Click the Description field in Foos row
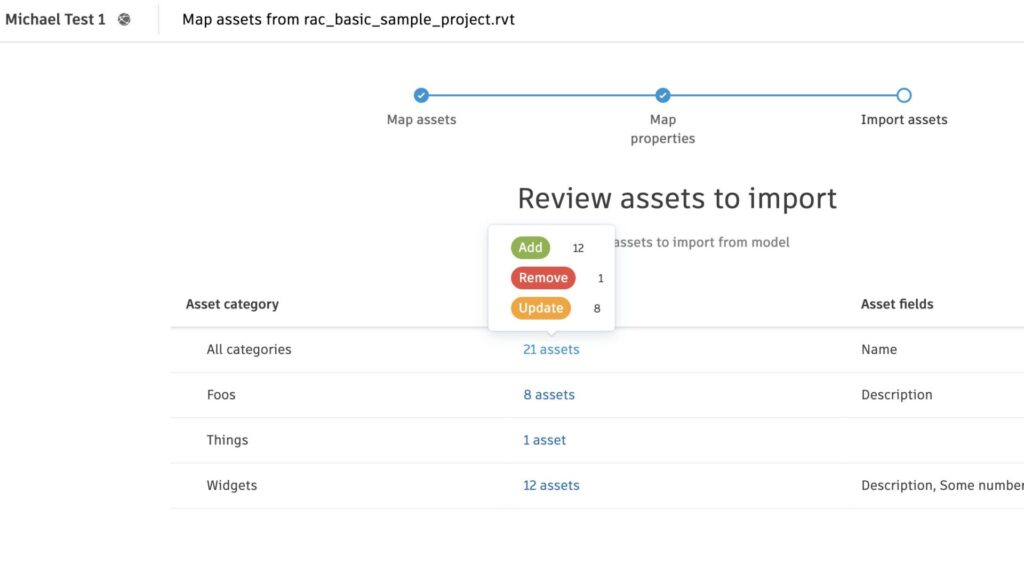The image size is (1024, 572). click(897, 394)
